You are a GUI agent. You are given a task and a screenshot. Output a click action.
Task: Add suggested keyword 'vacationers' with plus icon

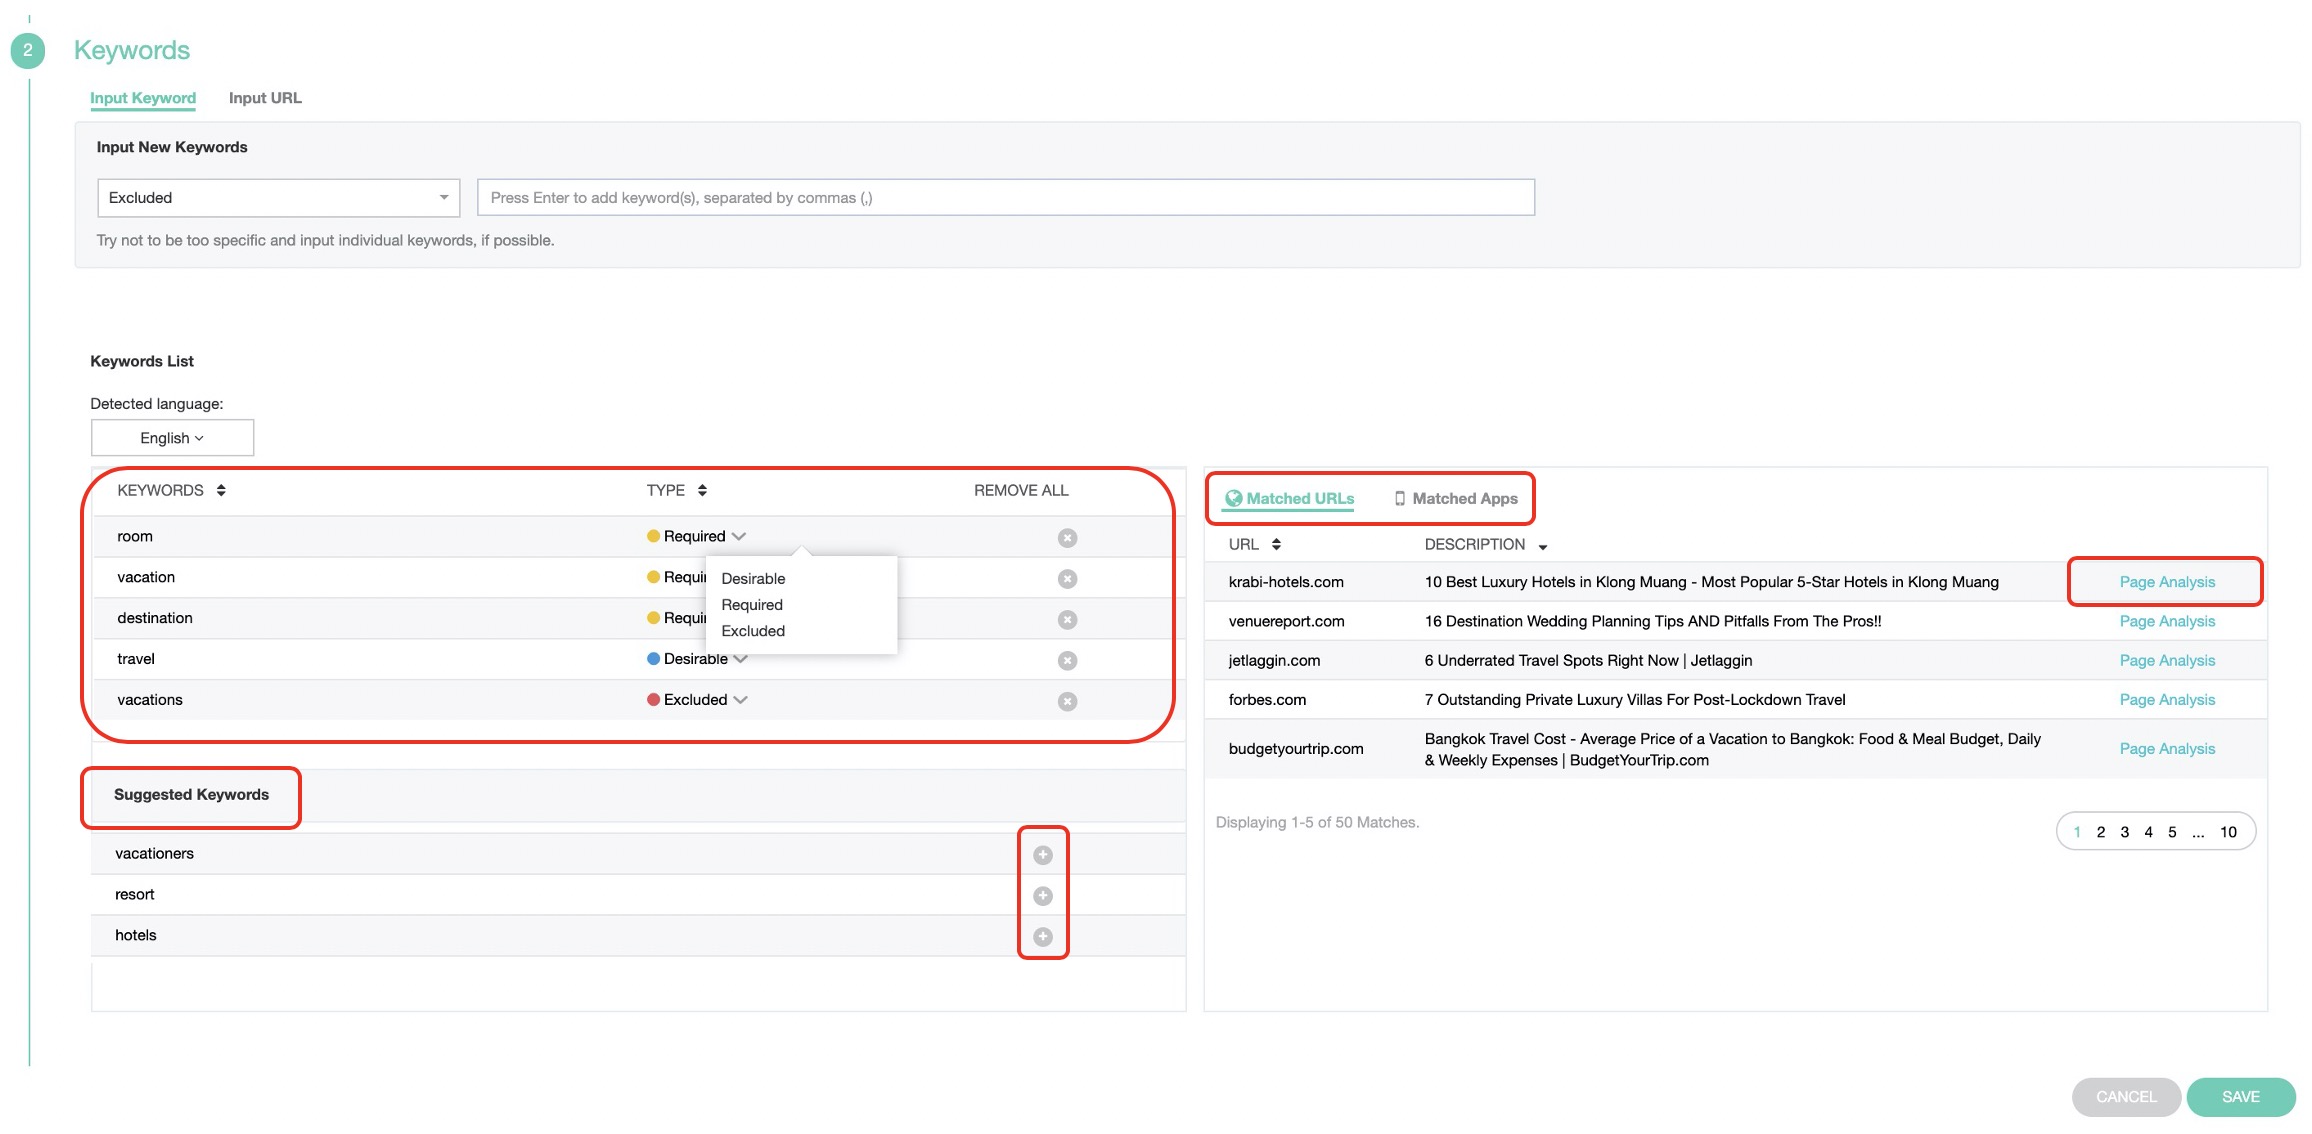click(1042, 855)
